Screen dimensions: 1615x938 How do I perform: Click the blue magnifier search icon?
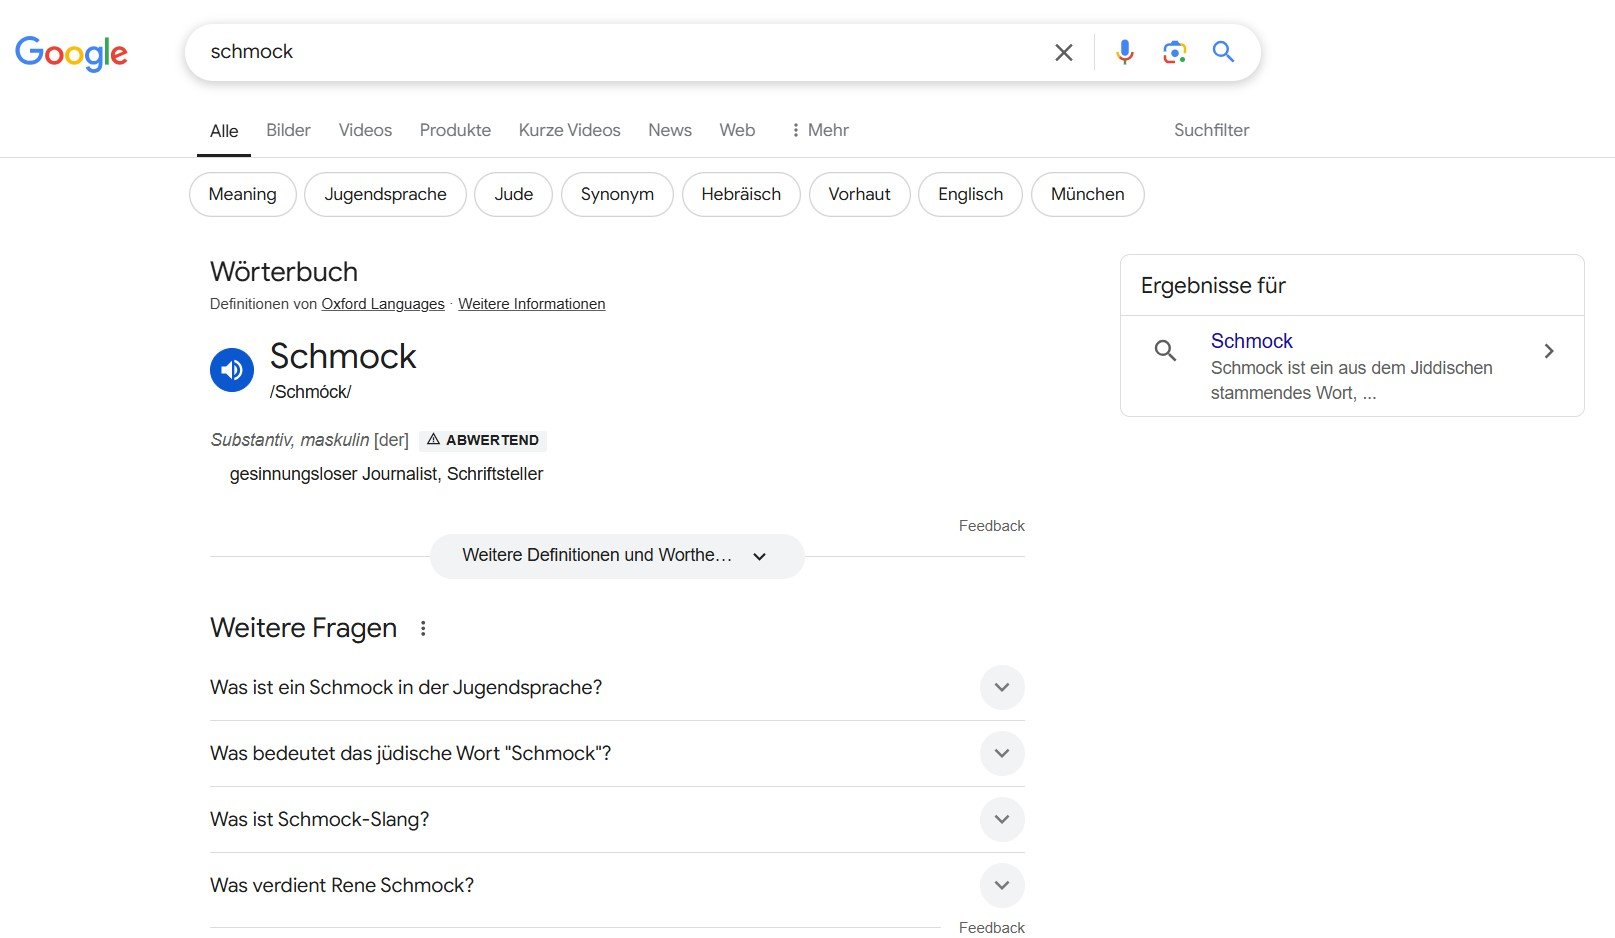click(x=1223, y=52)
